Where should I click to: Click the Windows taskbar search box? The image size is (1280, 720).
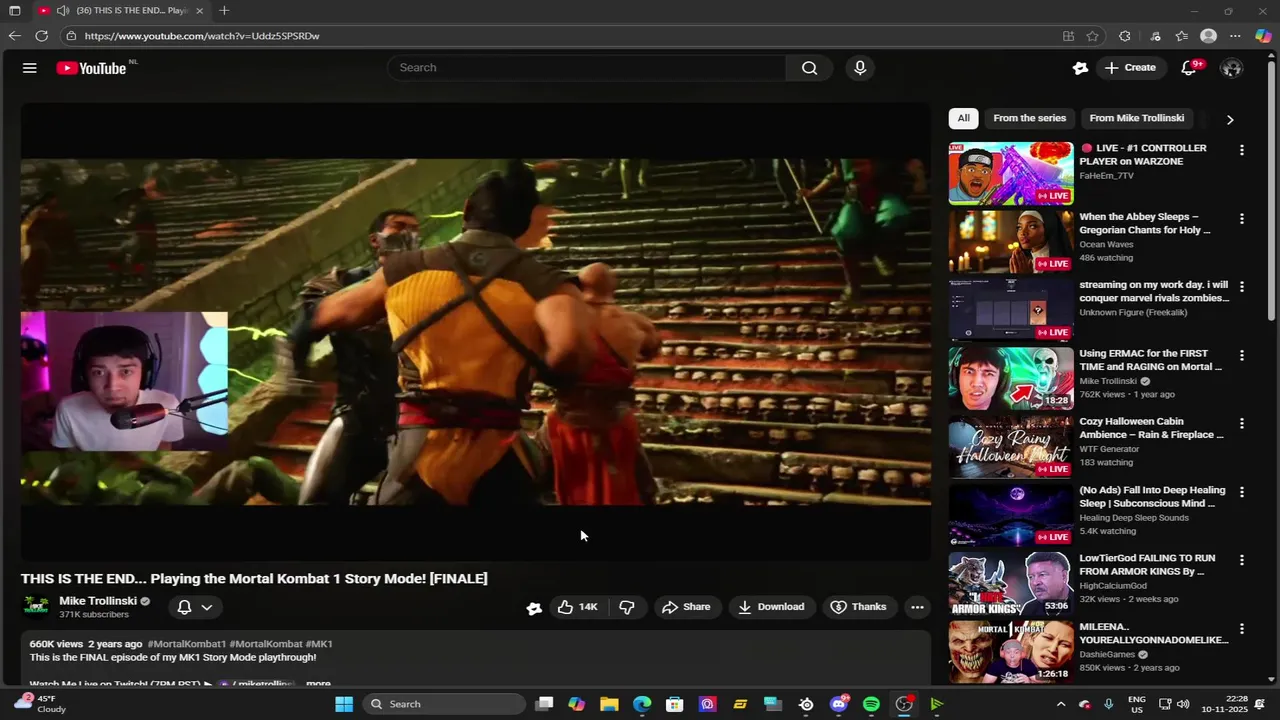(443, 704)
